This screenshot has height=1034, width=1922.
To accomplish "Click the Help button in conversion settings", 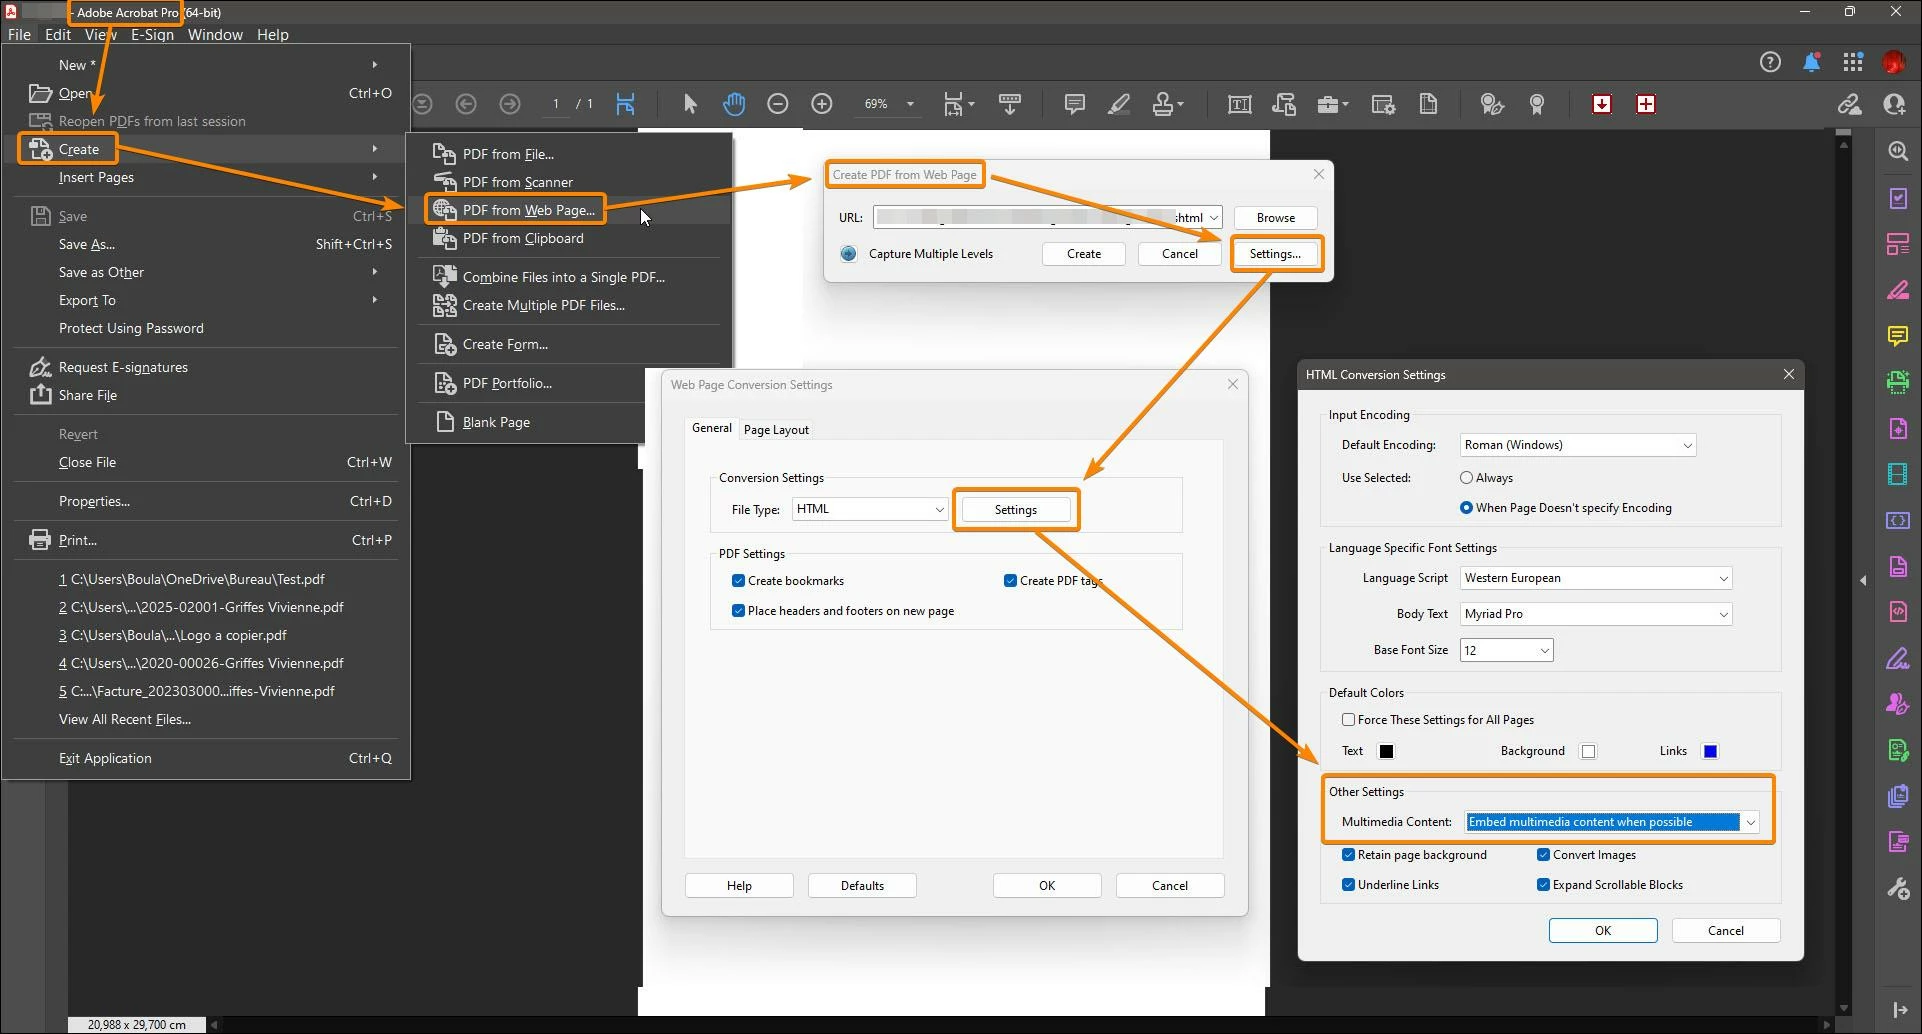I will pyautogui.click(x=739, y=886).
